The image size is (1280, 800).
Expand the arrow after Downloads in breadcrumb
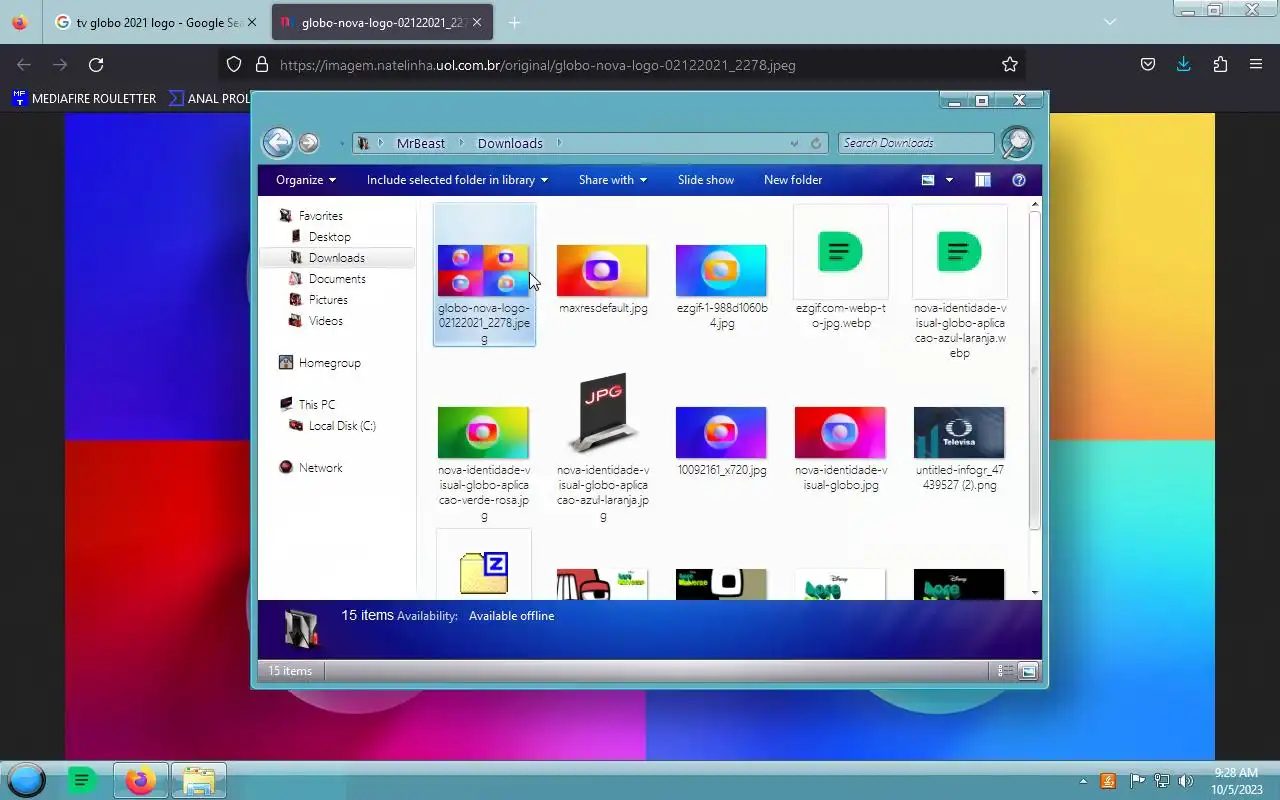pyautogui.click(x=559, y=143)
